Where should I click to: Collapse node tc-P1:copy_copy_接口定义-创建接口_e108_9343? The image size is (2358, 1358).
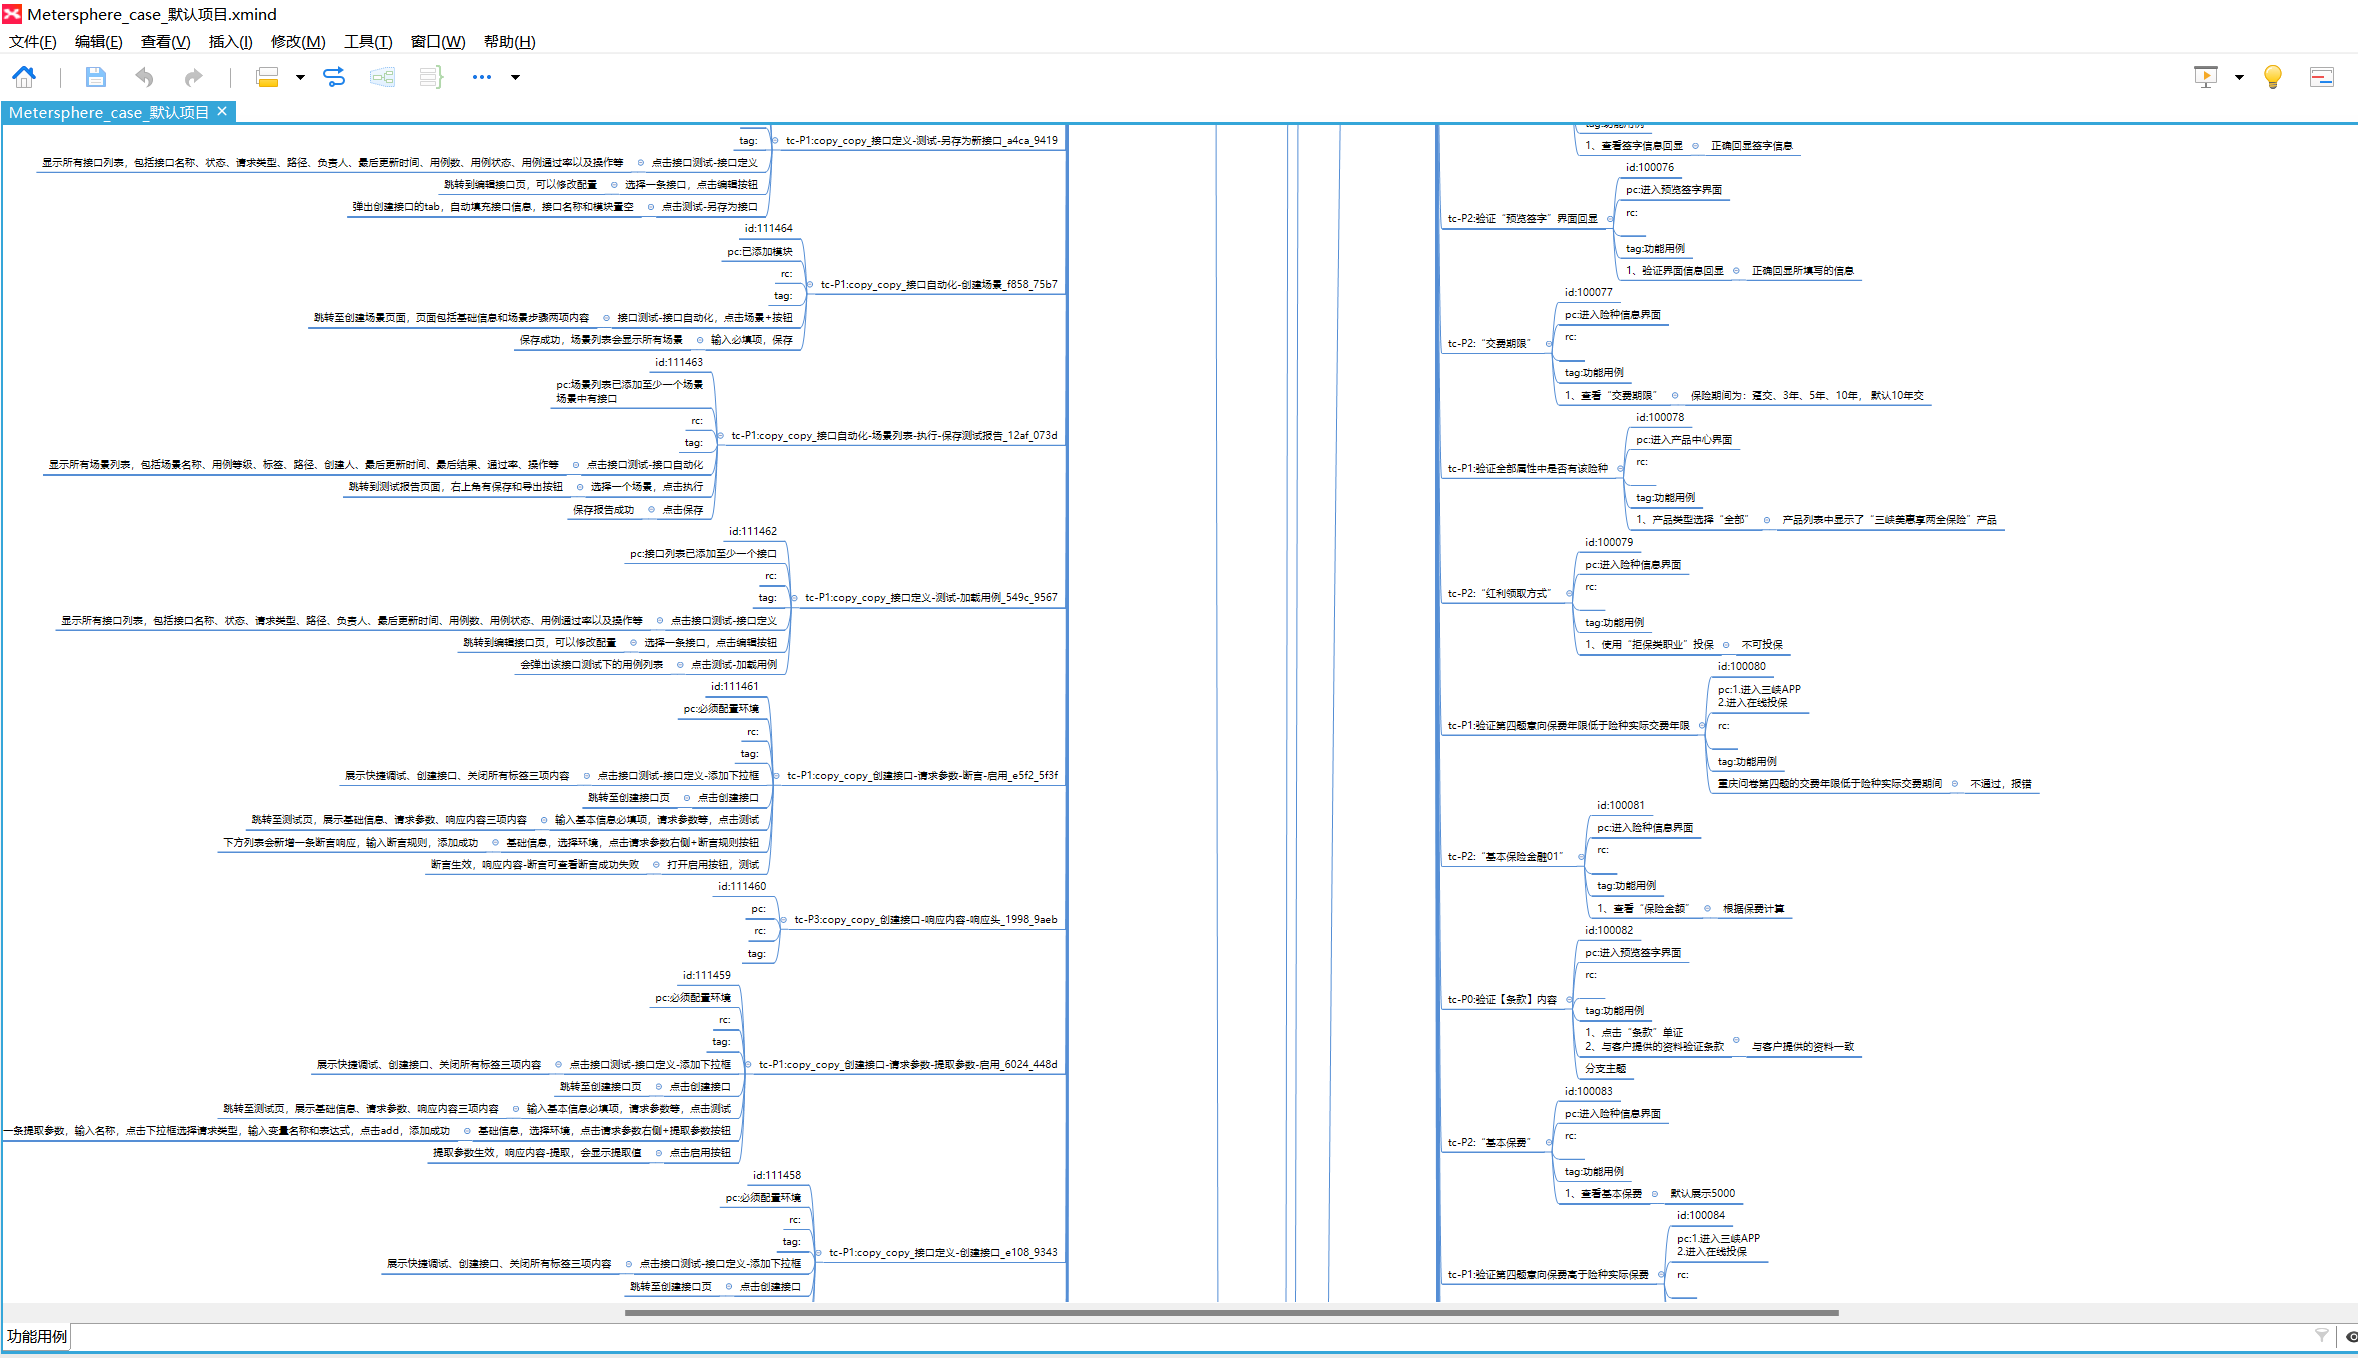click(x=818, y=1253)
